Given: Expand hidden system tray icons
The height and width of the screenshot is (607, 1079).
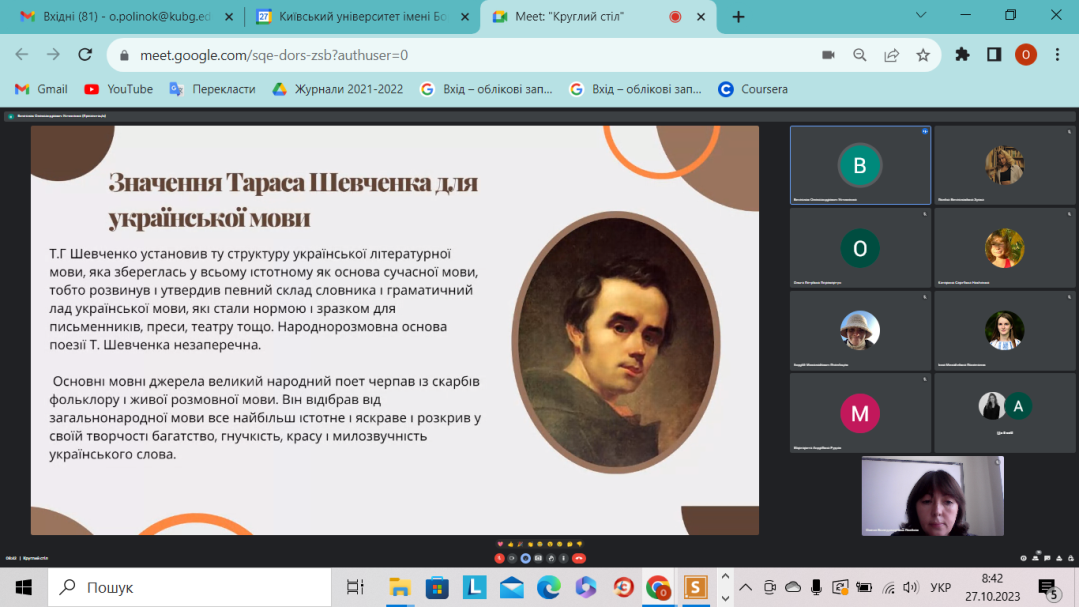Looking at the screenshot, I should click(x=746, y=587).
